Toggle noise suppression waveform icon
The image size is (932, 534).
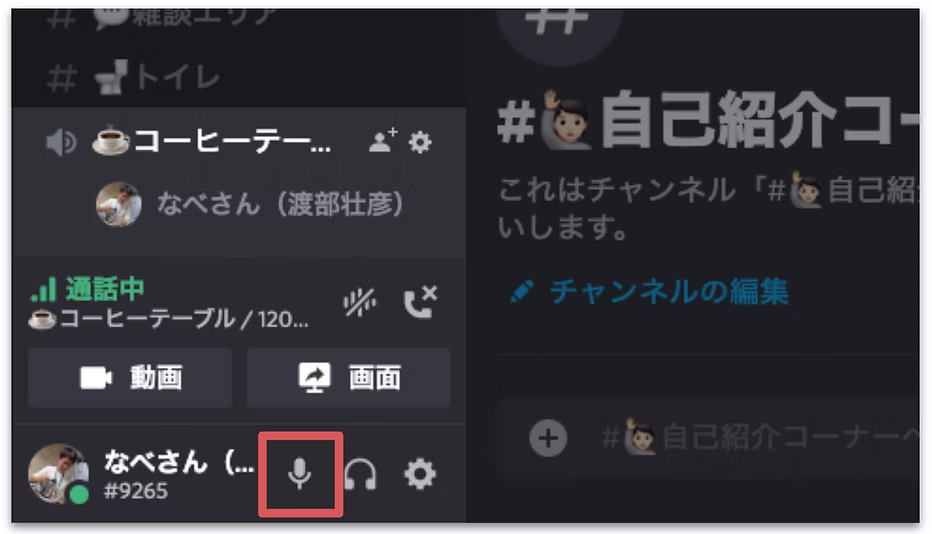click(x=360, y=302)
